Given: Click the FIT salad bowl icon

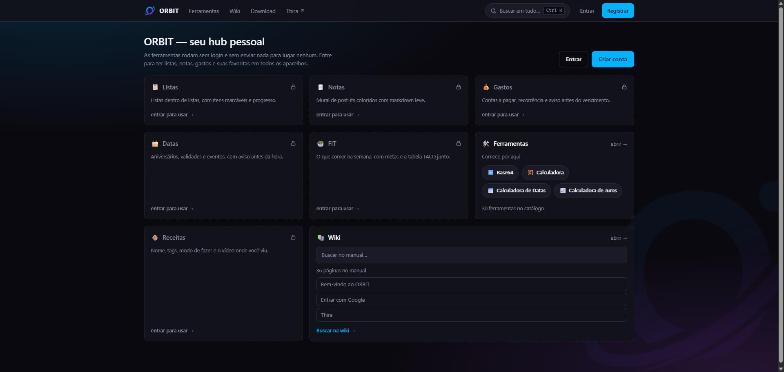Looking at the screenshot, I should click(320, 144).
